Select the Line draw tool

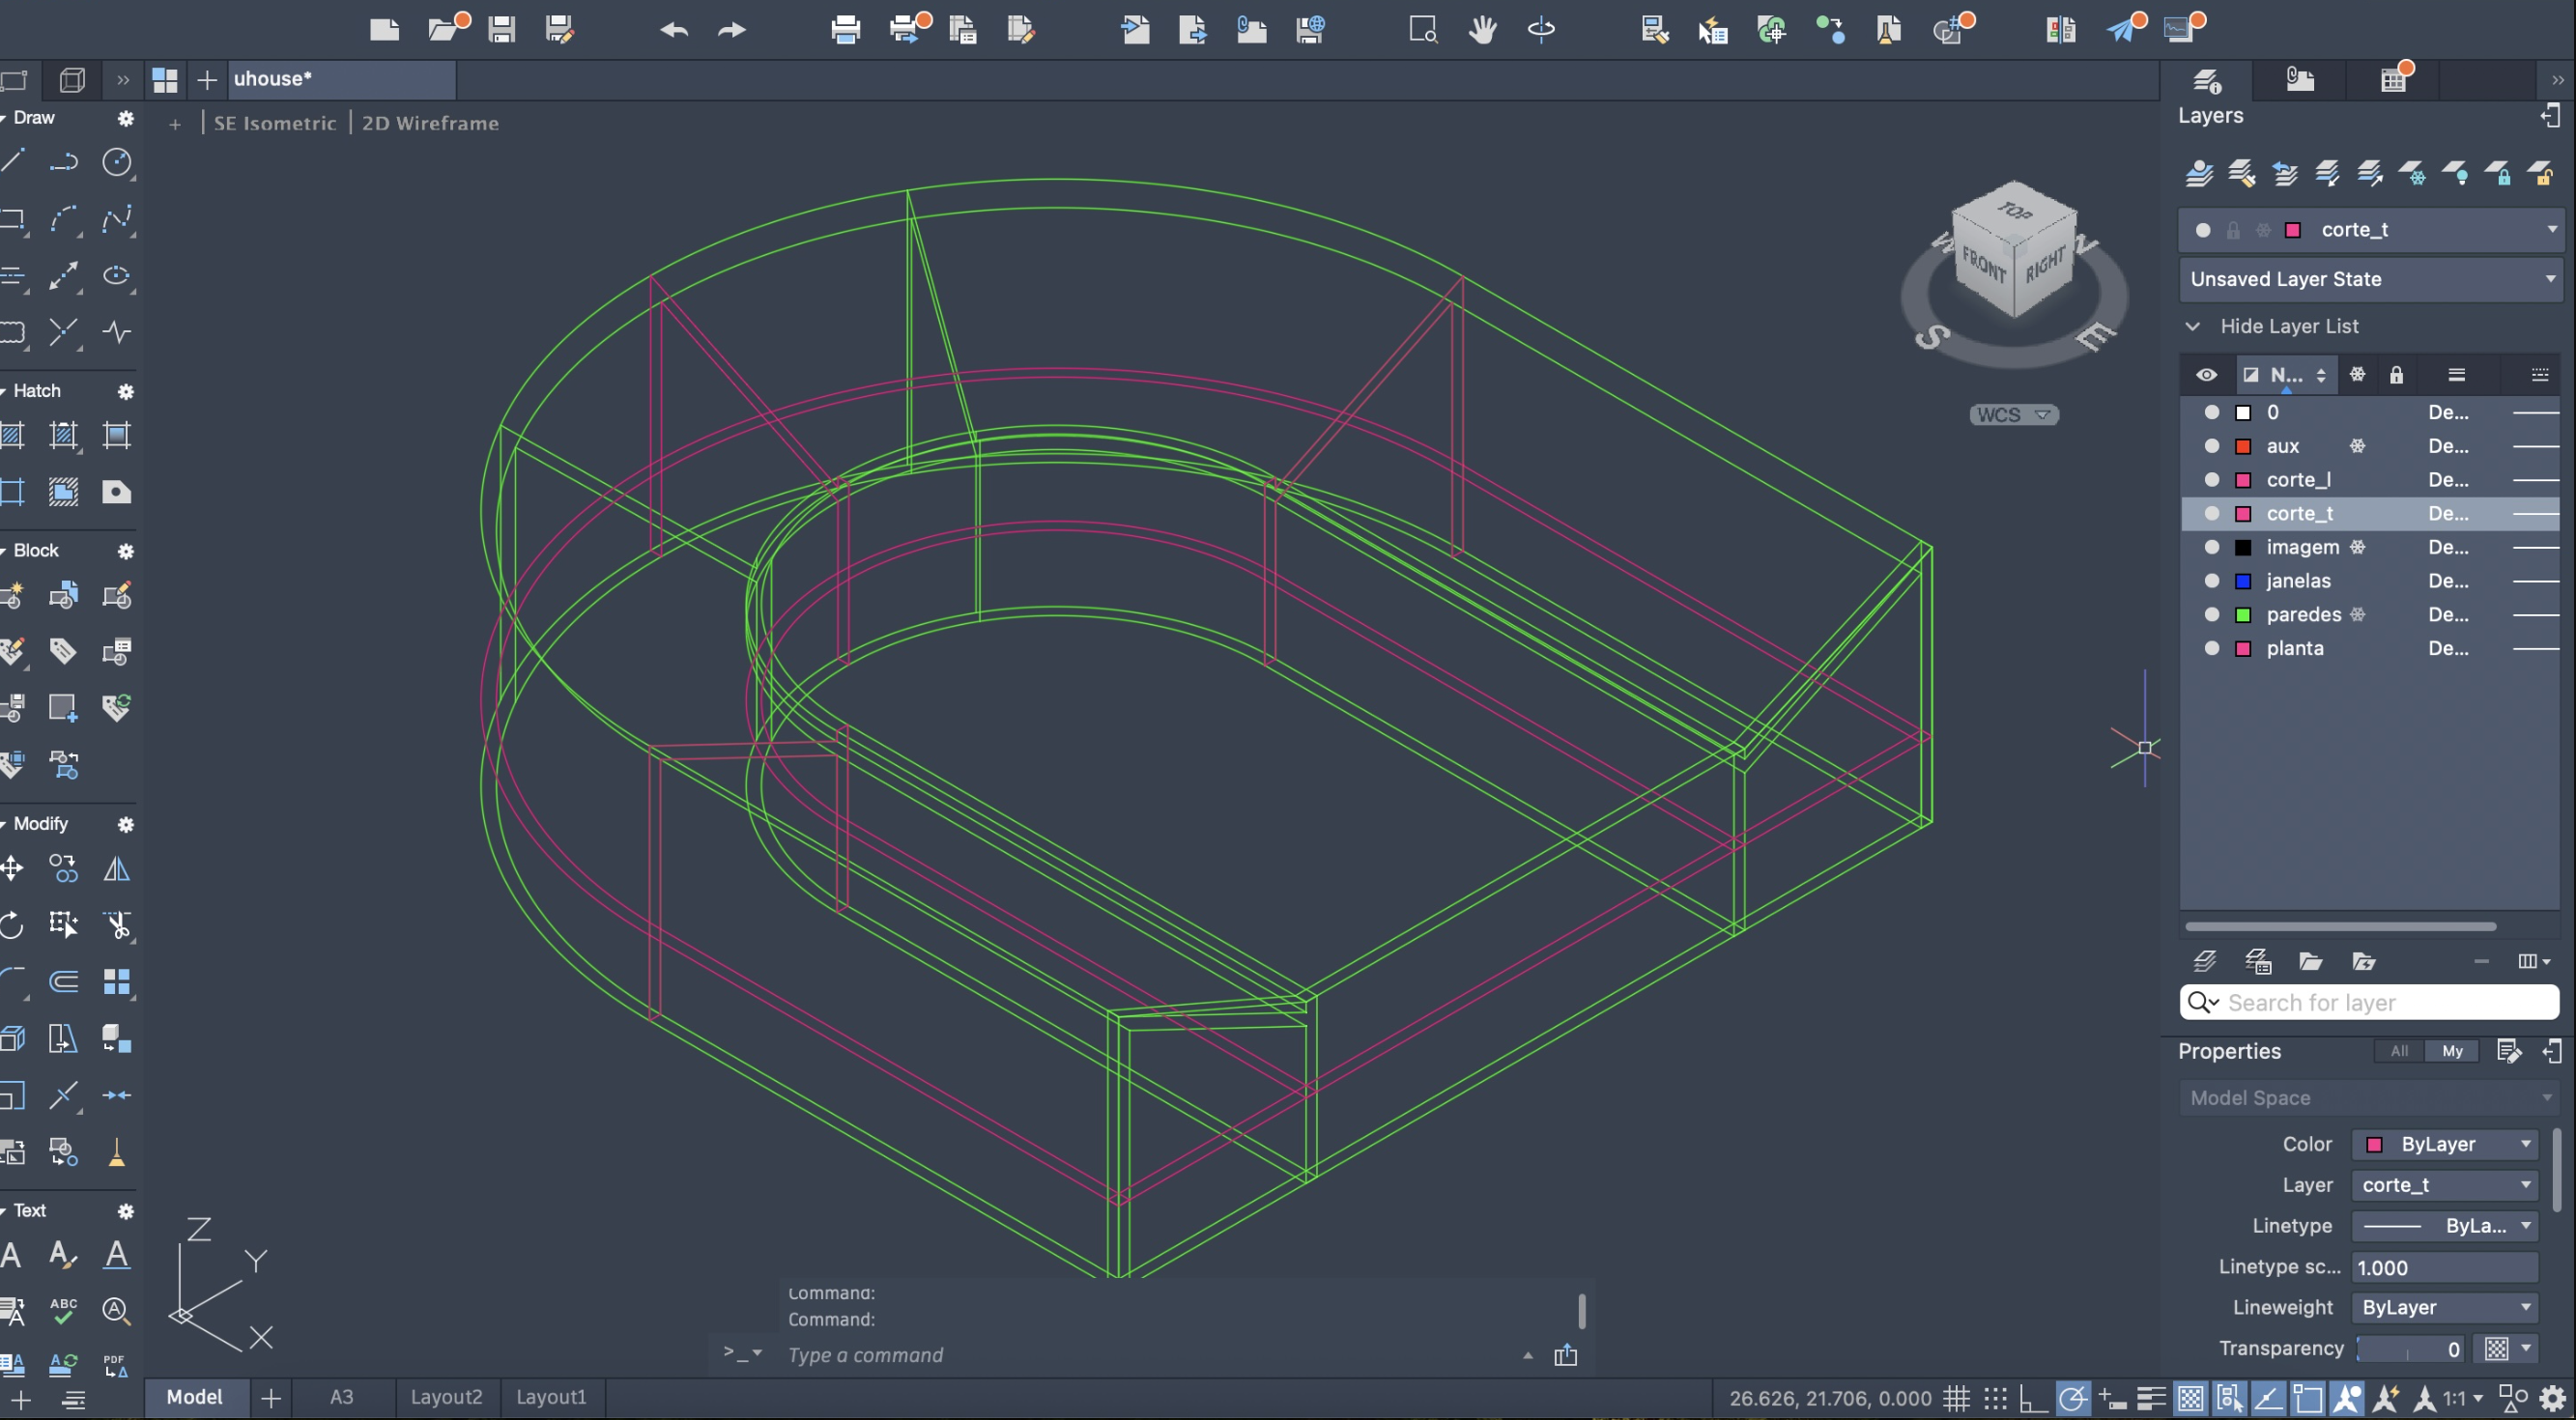[12, 161]
